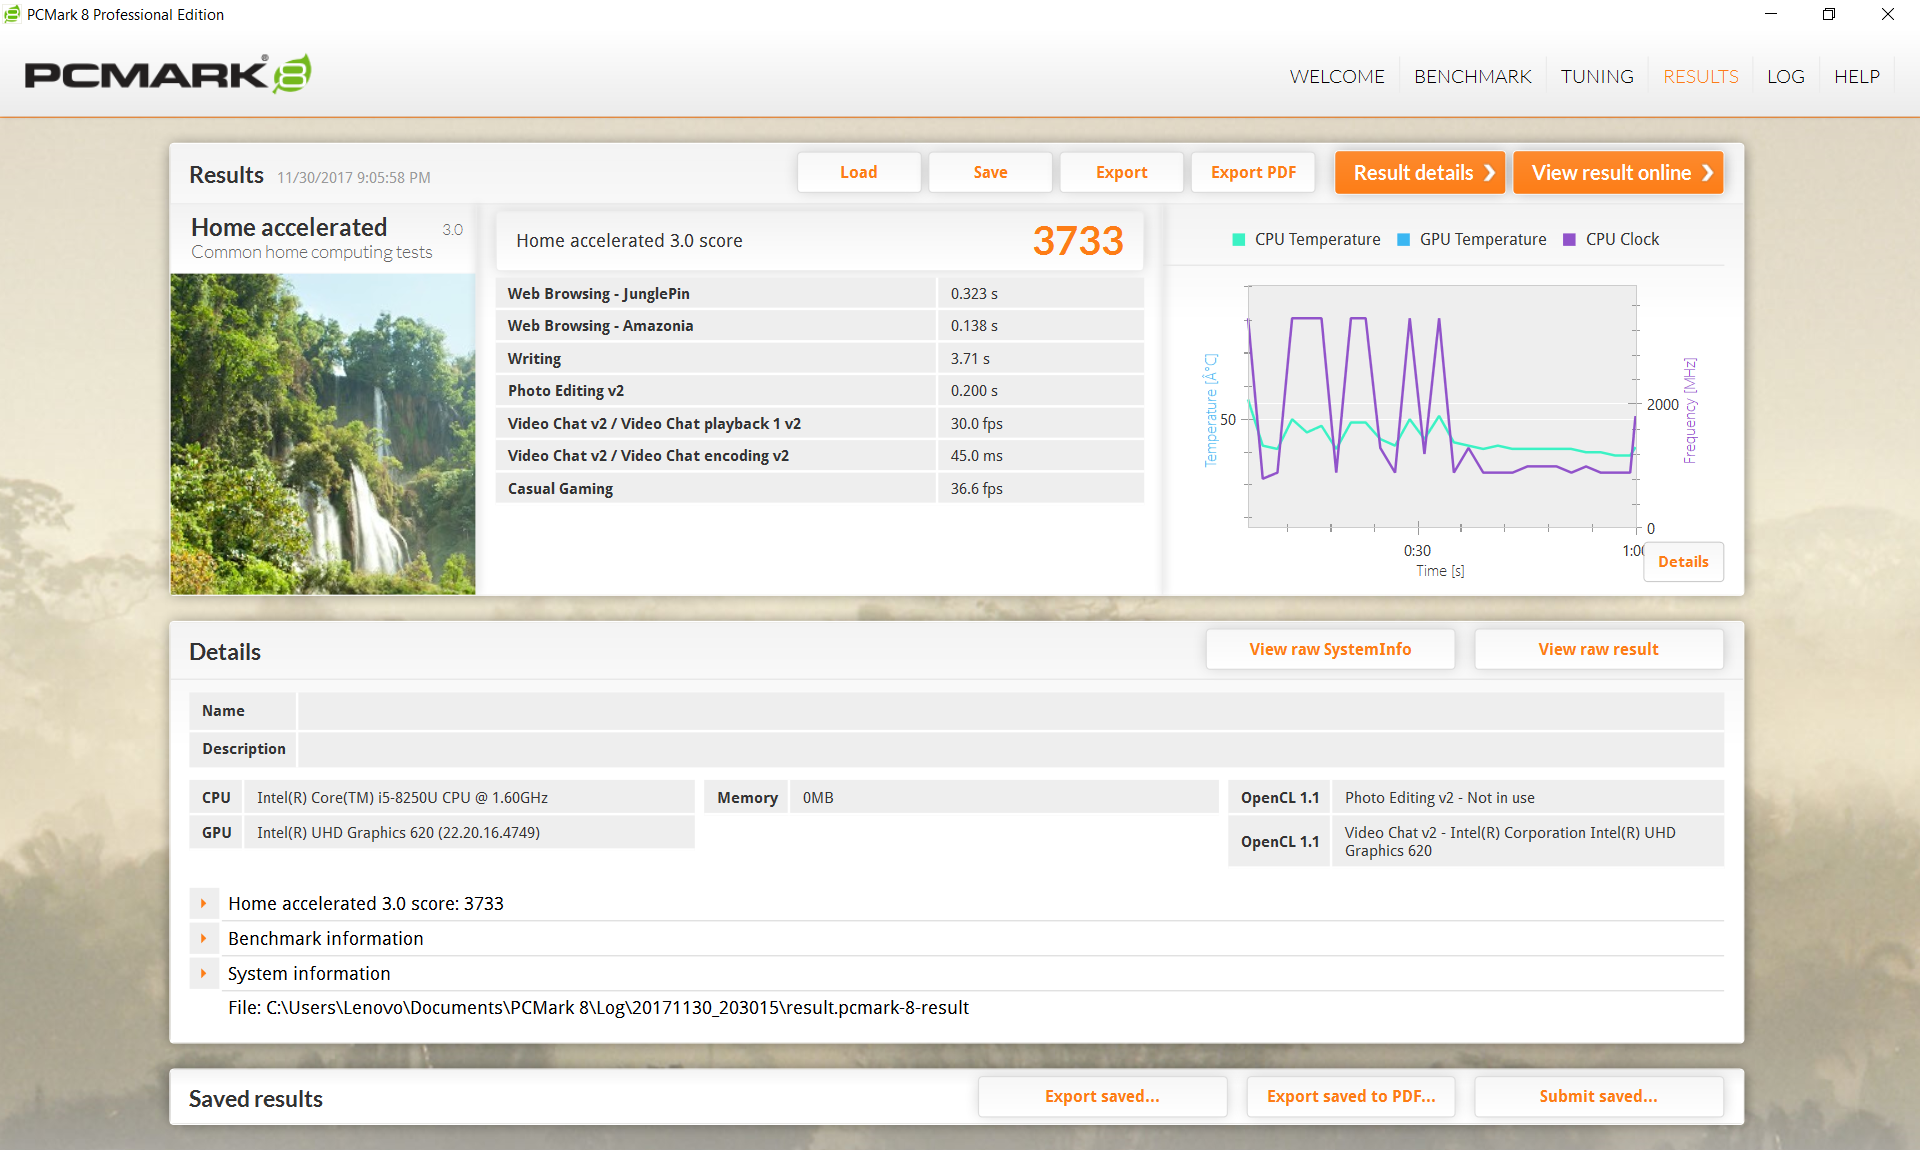The height and width of the screenshot is (1150, 1920).
Task: Click the score value 3733
Action: pos(1078,241)
